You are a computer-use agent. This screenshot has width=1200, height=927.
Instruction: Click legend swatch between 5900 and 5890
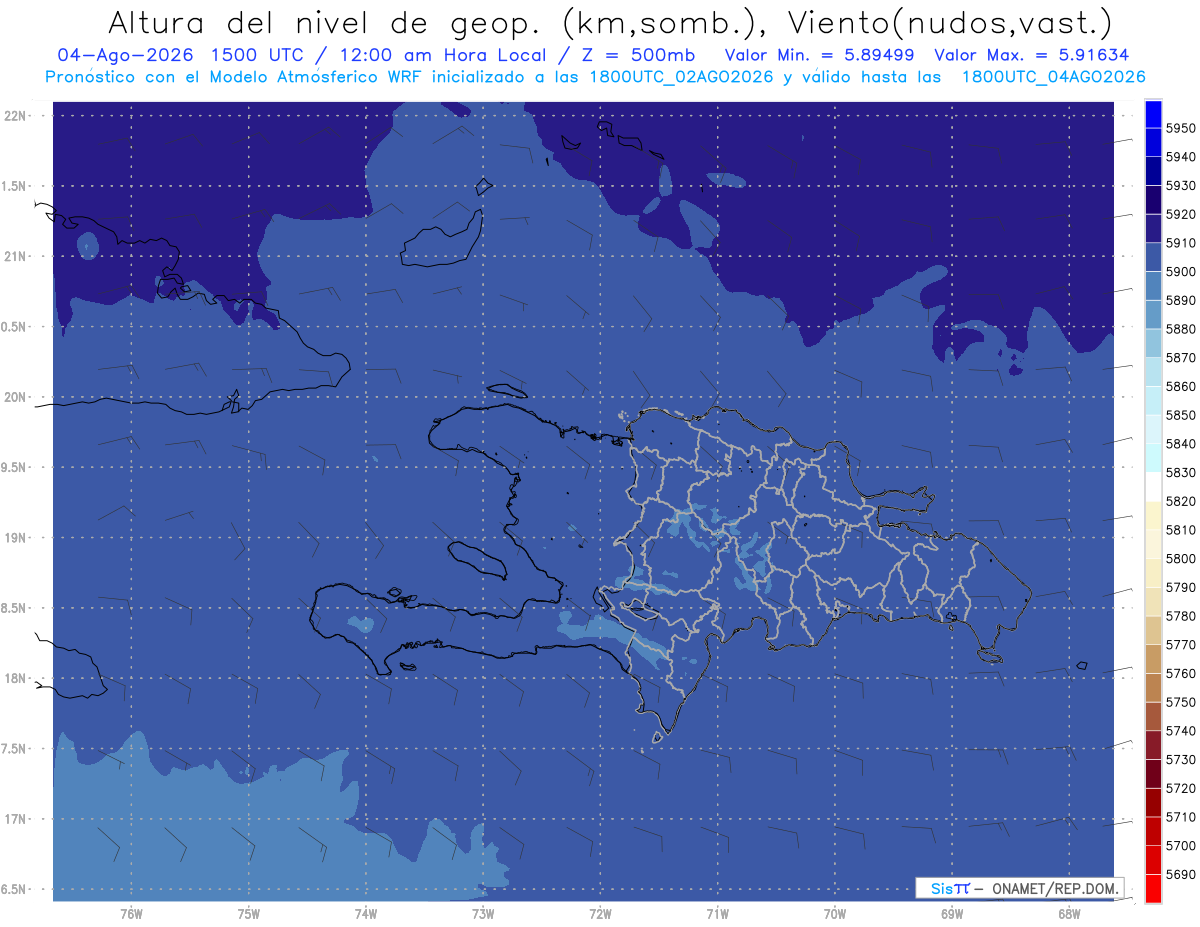pos(1152,286)
